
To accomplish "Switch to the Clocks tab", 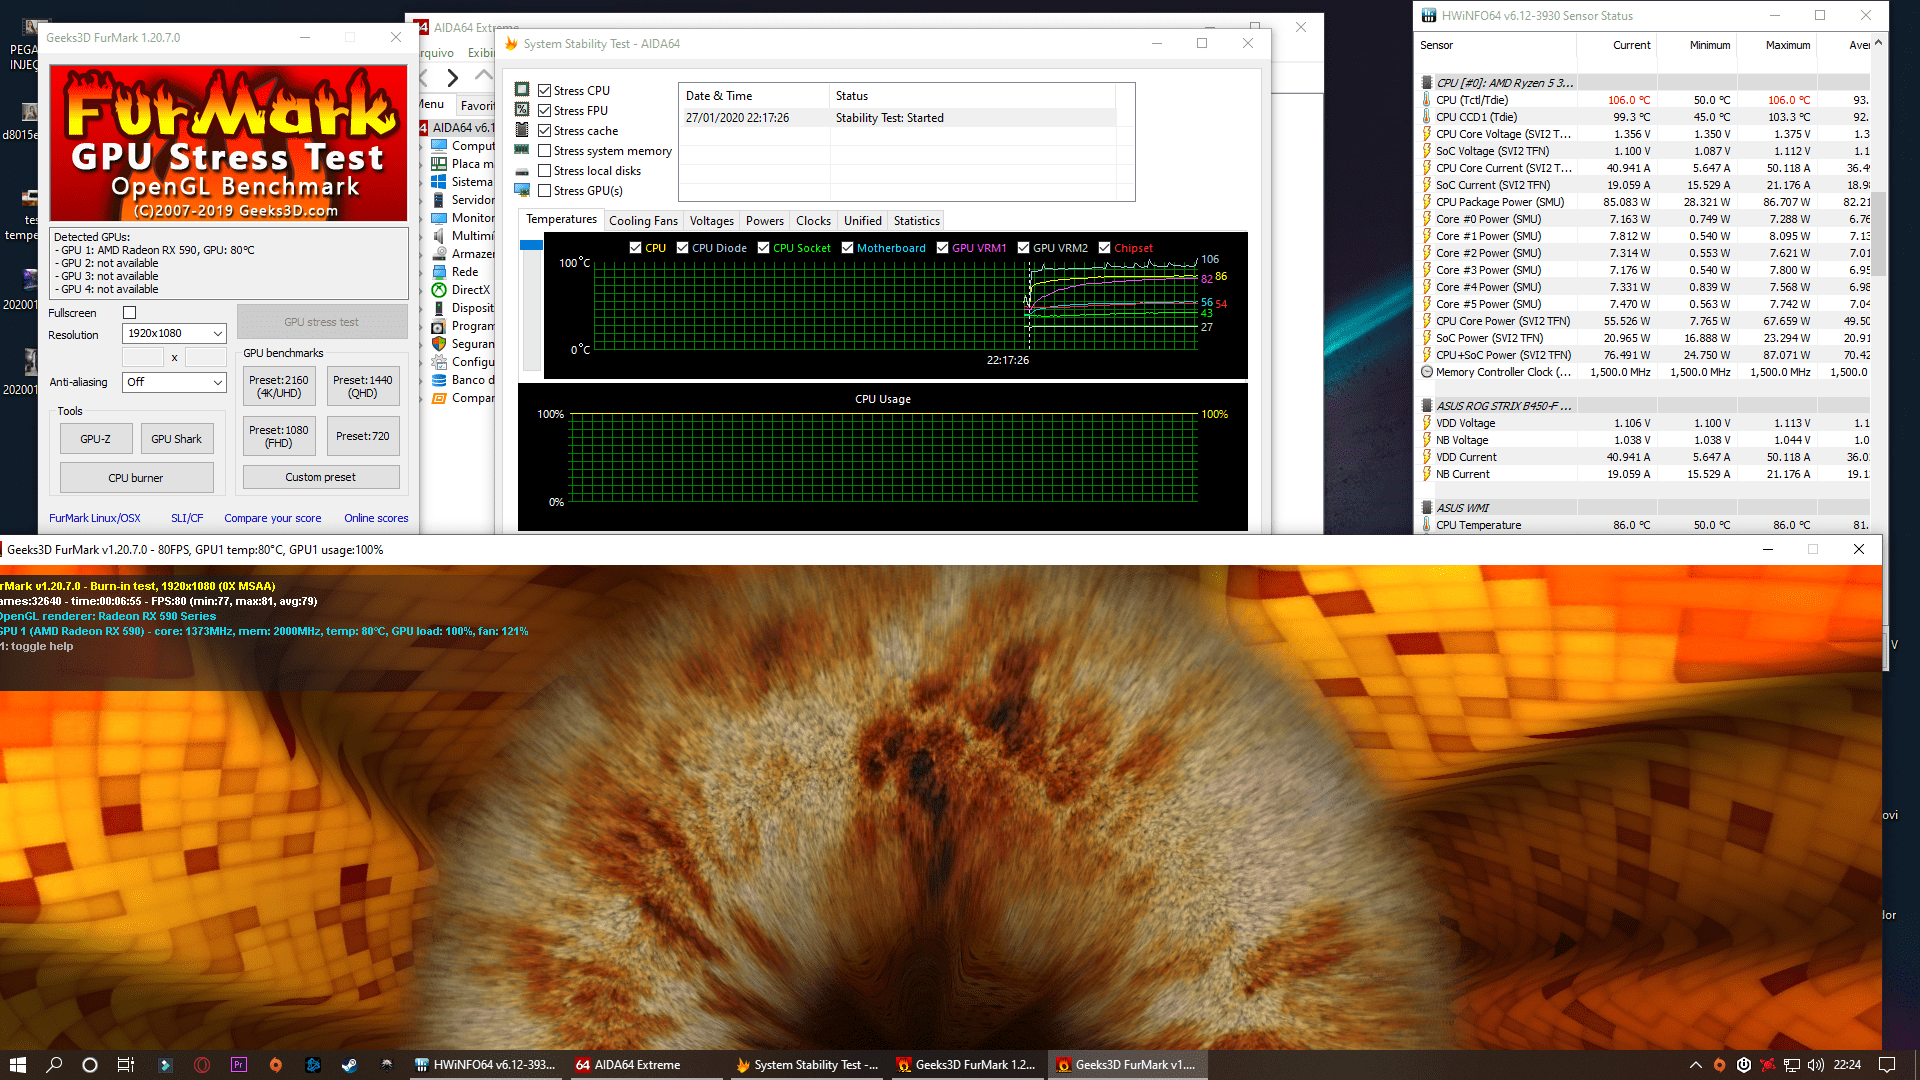I will tap(813, 221).
